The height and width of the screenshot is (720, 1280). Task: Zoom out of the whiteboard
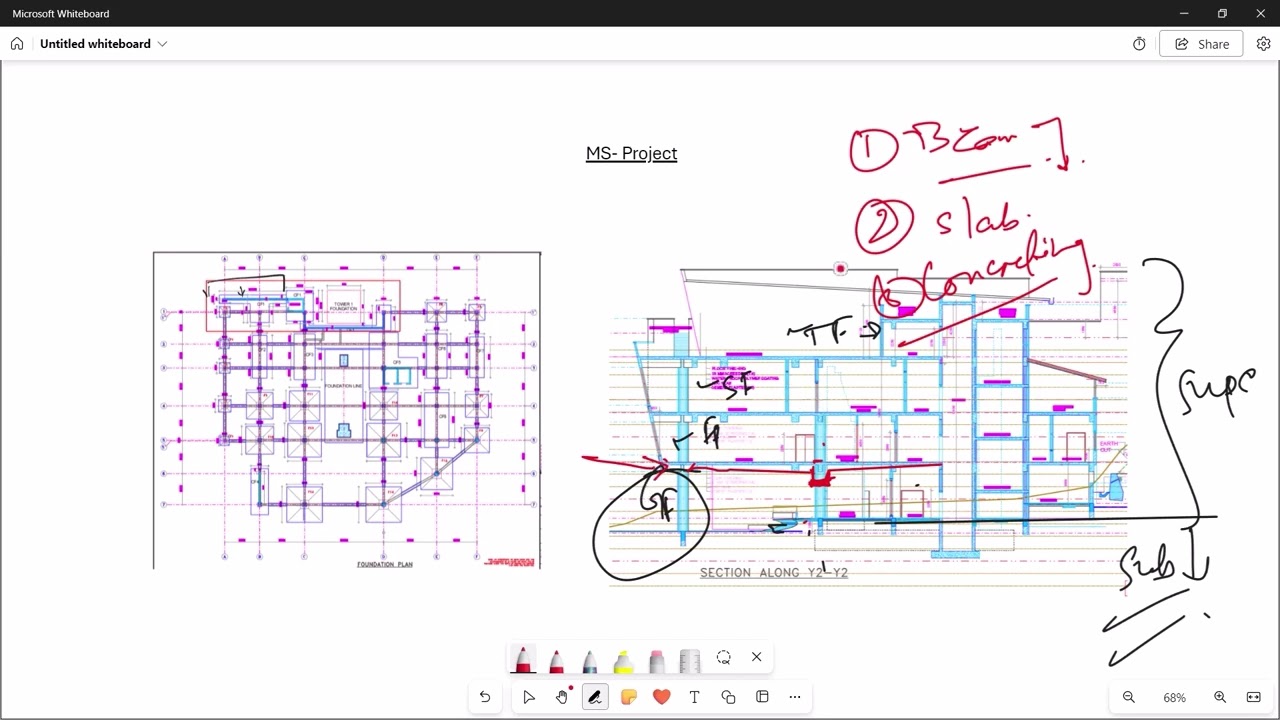coord(1129,697)
